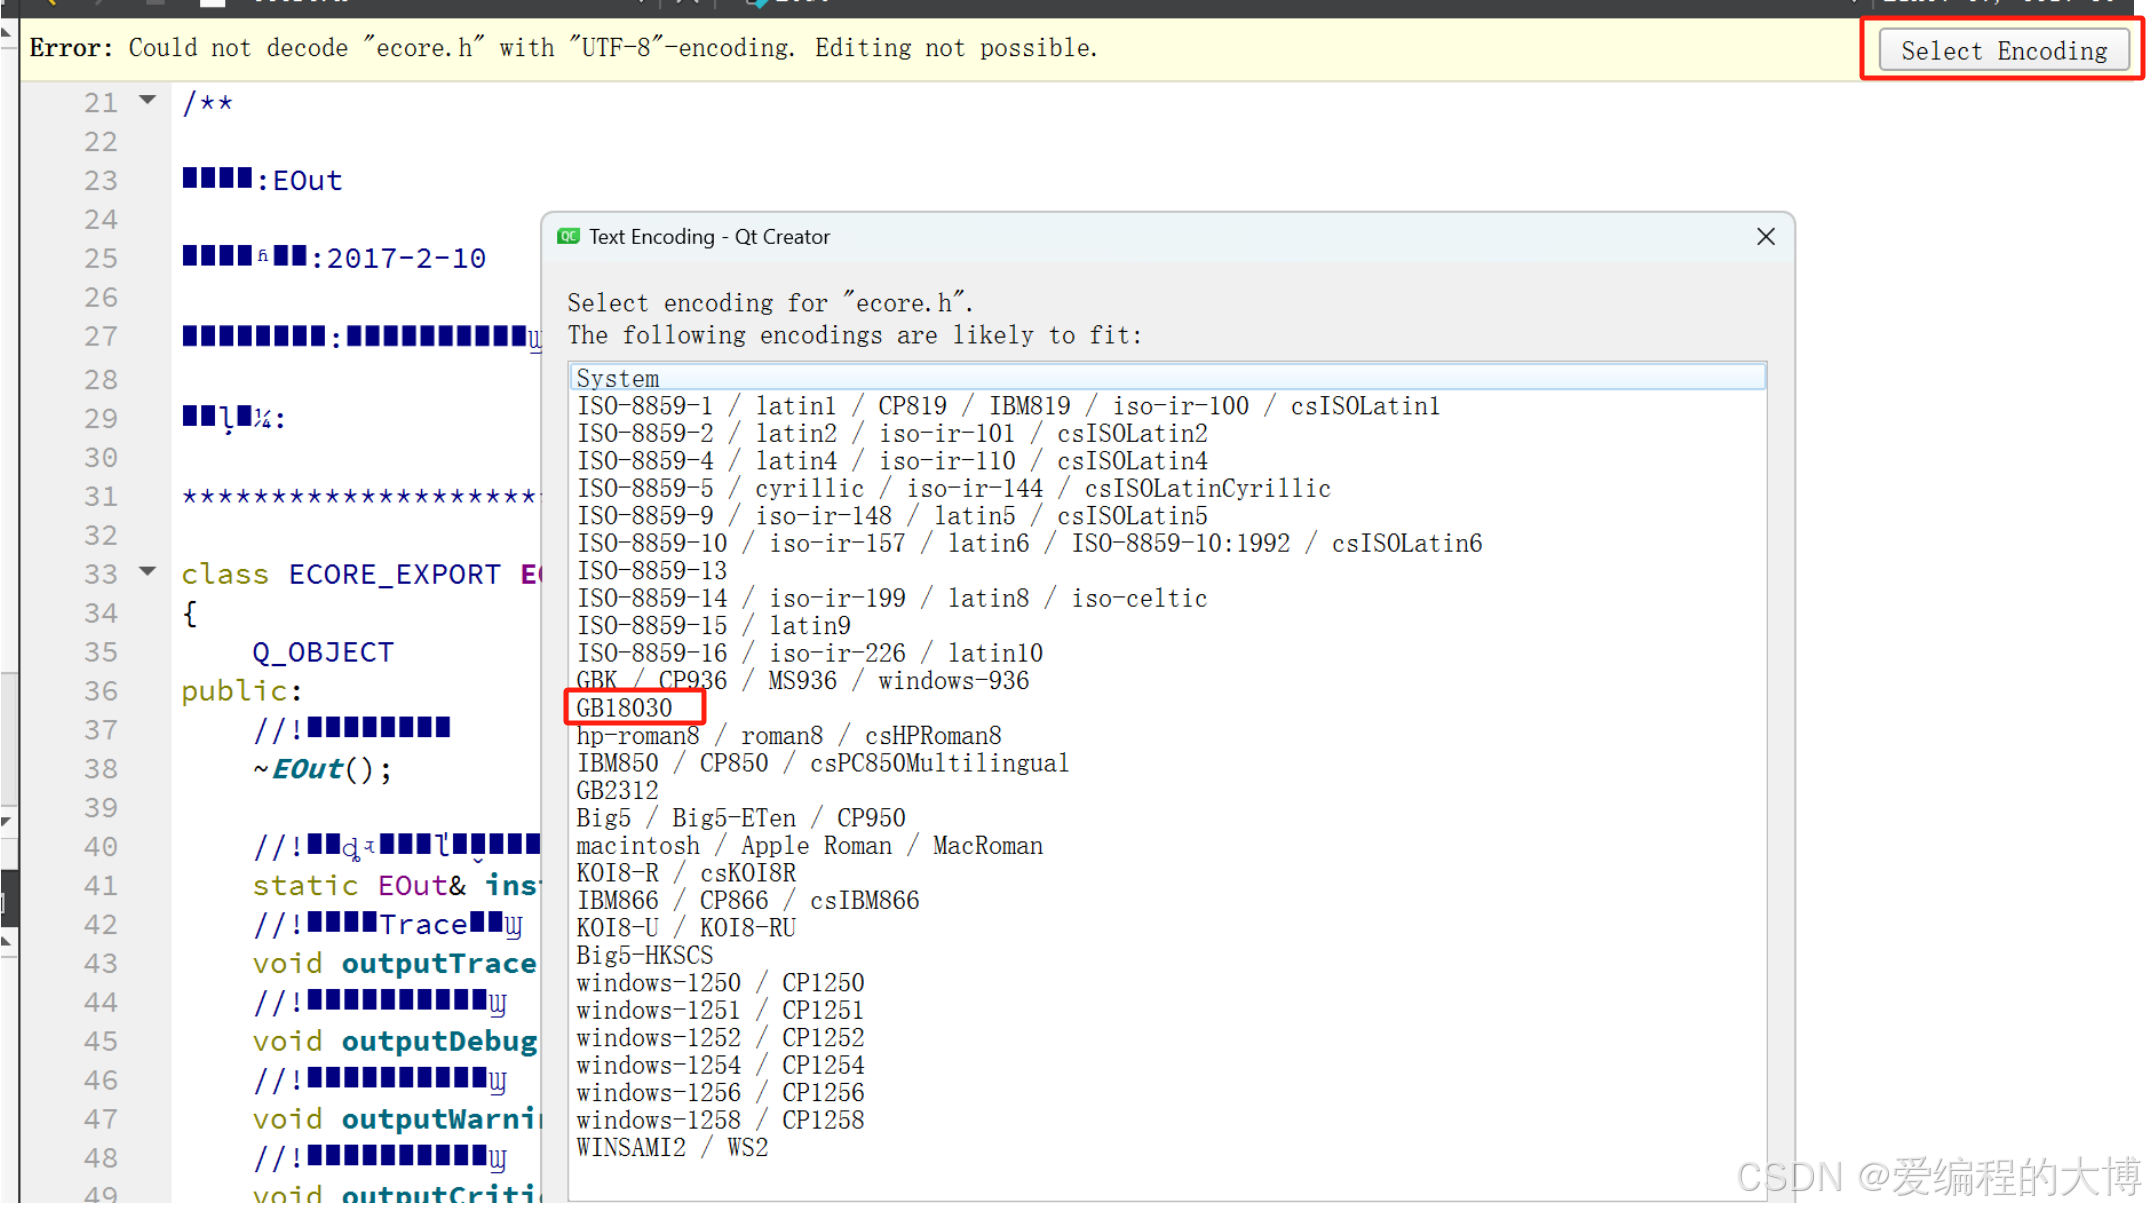
Task: Choose ISO-8859-1 / latin1 encoding
Action: (x=1007, y=406)
